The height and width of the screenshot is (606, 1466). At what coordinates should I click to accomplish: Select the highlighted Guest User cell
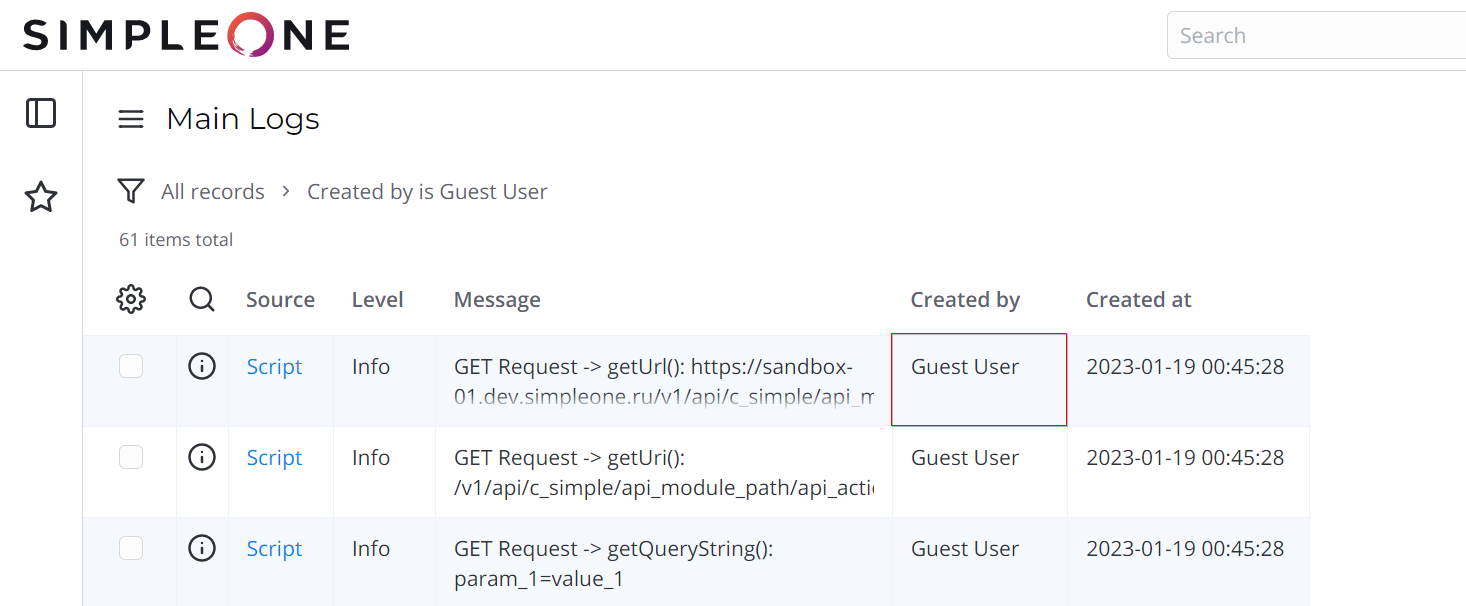click(x=978, y=380)
